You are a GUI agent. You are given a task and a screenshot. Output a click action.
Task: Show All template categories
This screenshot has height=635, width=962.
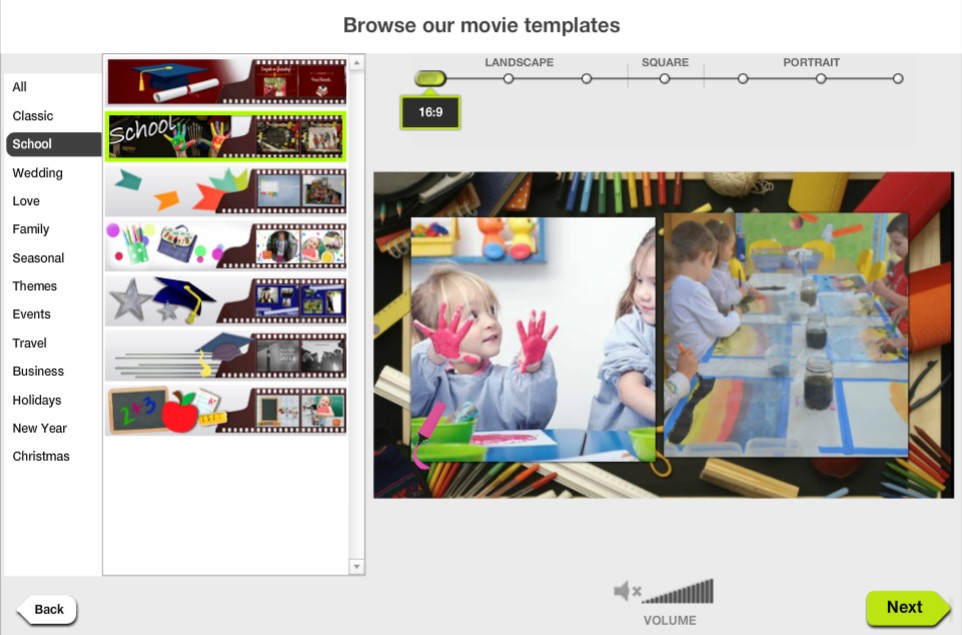coord(20,87)
